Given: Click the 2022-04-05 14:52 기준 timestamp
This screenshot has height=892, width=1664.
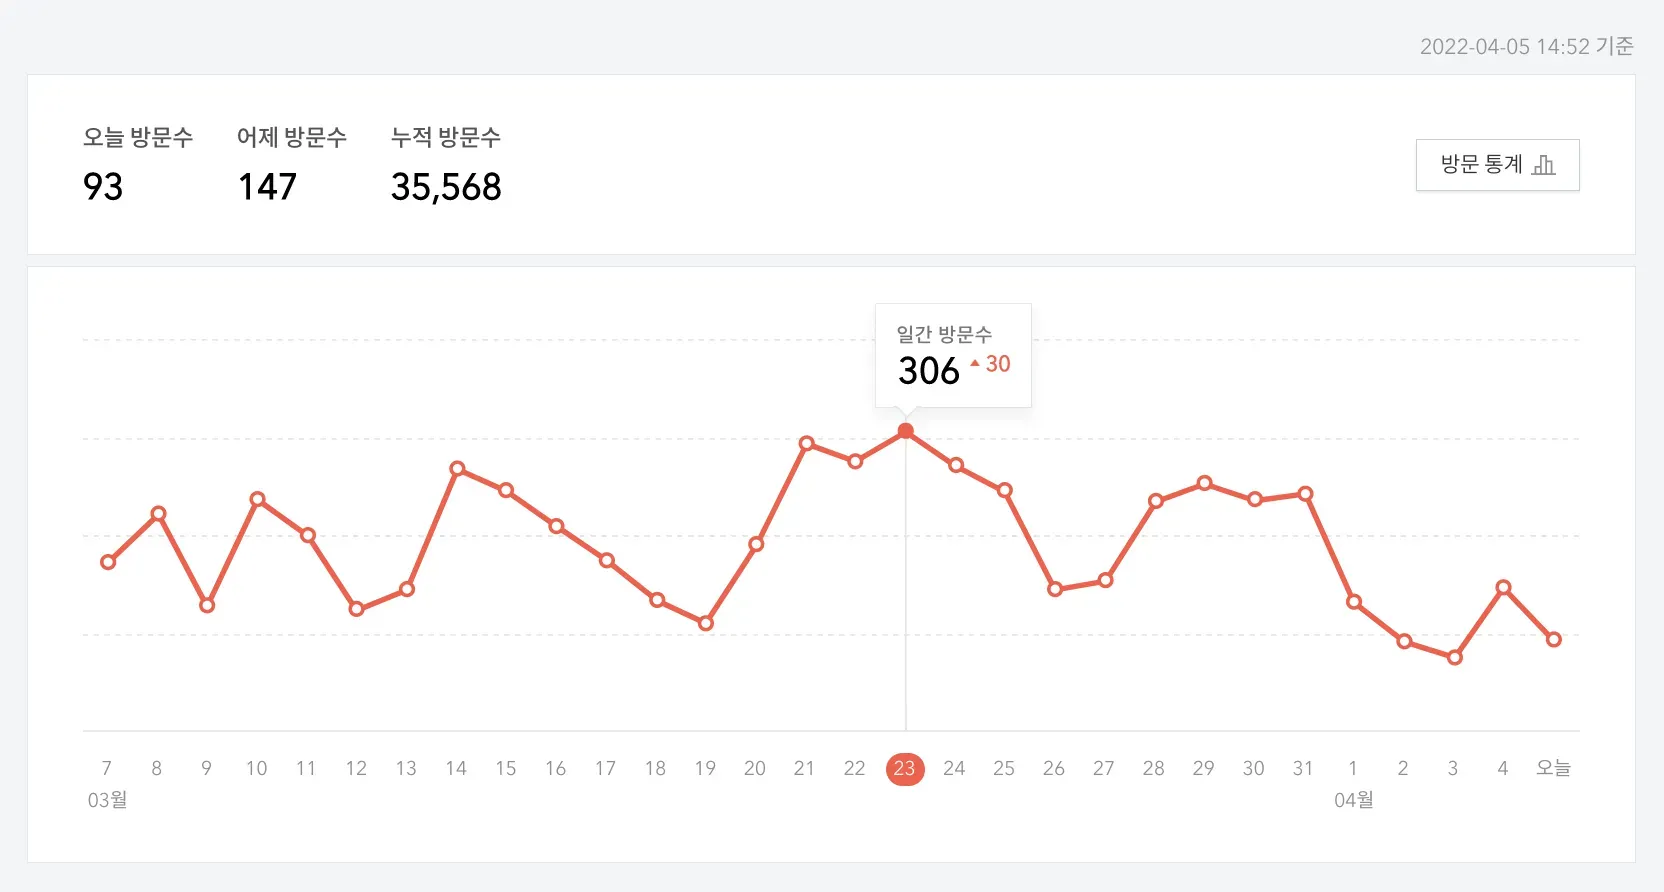Looking at the screenshot, I should coord(1526,46).
